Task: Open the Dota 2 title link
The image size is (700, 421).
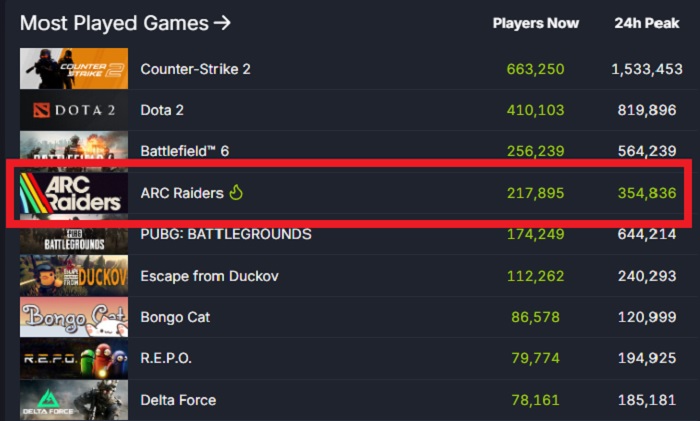Action: click(x=162, y=110)
